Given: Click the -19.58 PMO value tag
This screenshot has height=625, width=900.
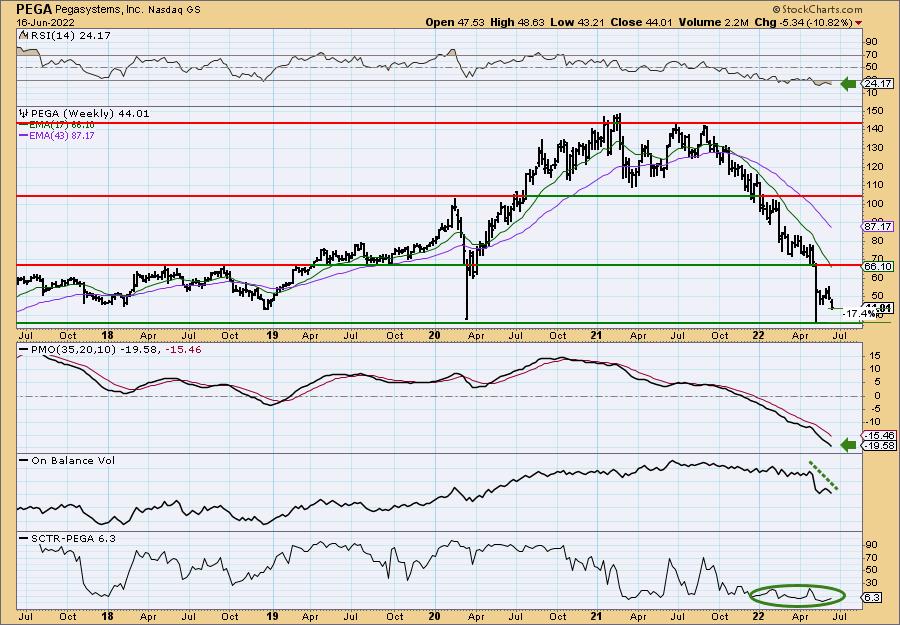Looking at the screenshot, I should coord(878,446).
